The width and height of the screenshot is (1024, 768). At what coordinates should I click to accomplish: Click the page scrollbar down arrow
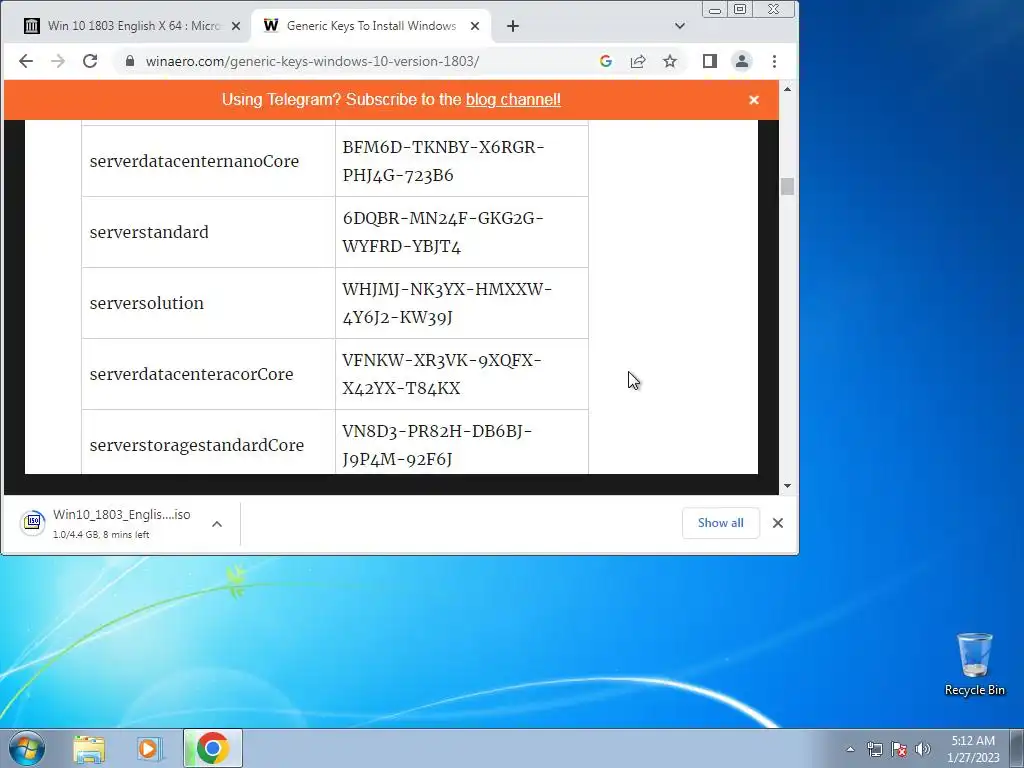[x=787, y=486]
